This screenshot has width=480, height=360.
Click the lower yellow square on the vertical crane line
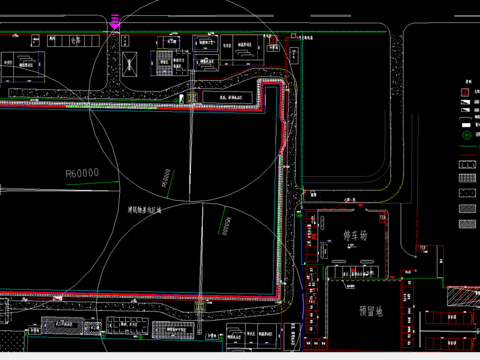pyautogui.click(x=200, y=306)
